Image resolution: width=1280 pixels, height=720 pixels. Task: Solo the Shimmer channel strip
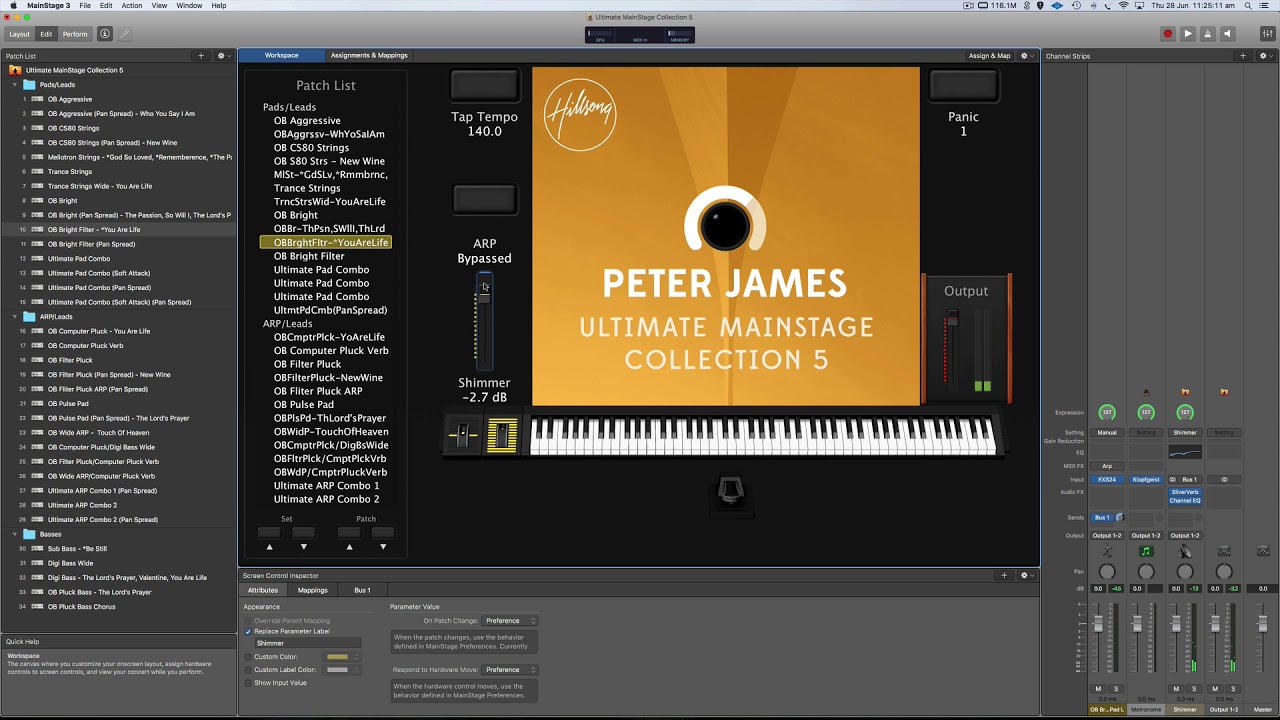point(1194,689)
